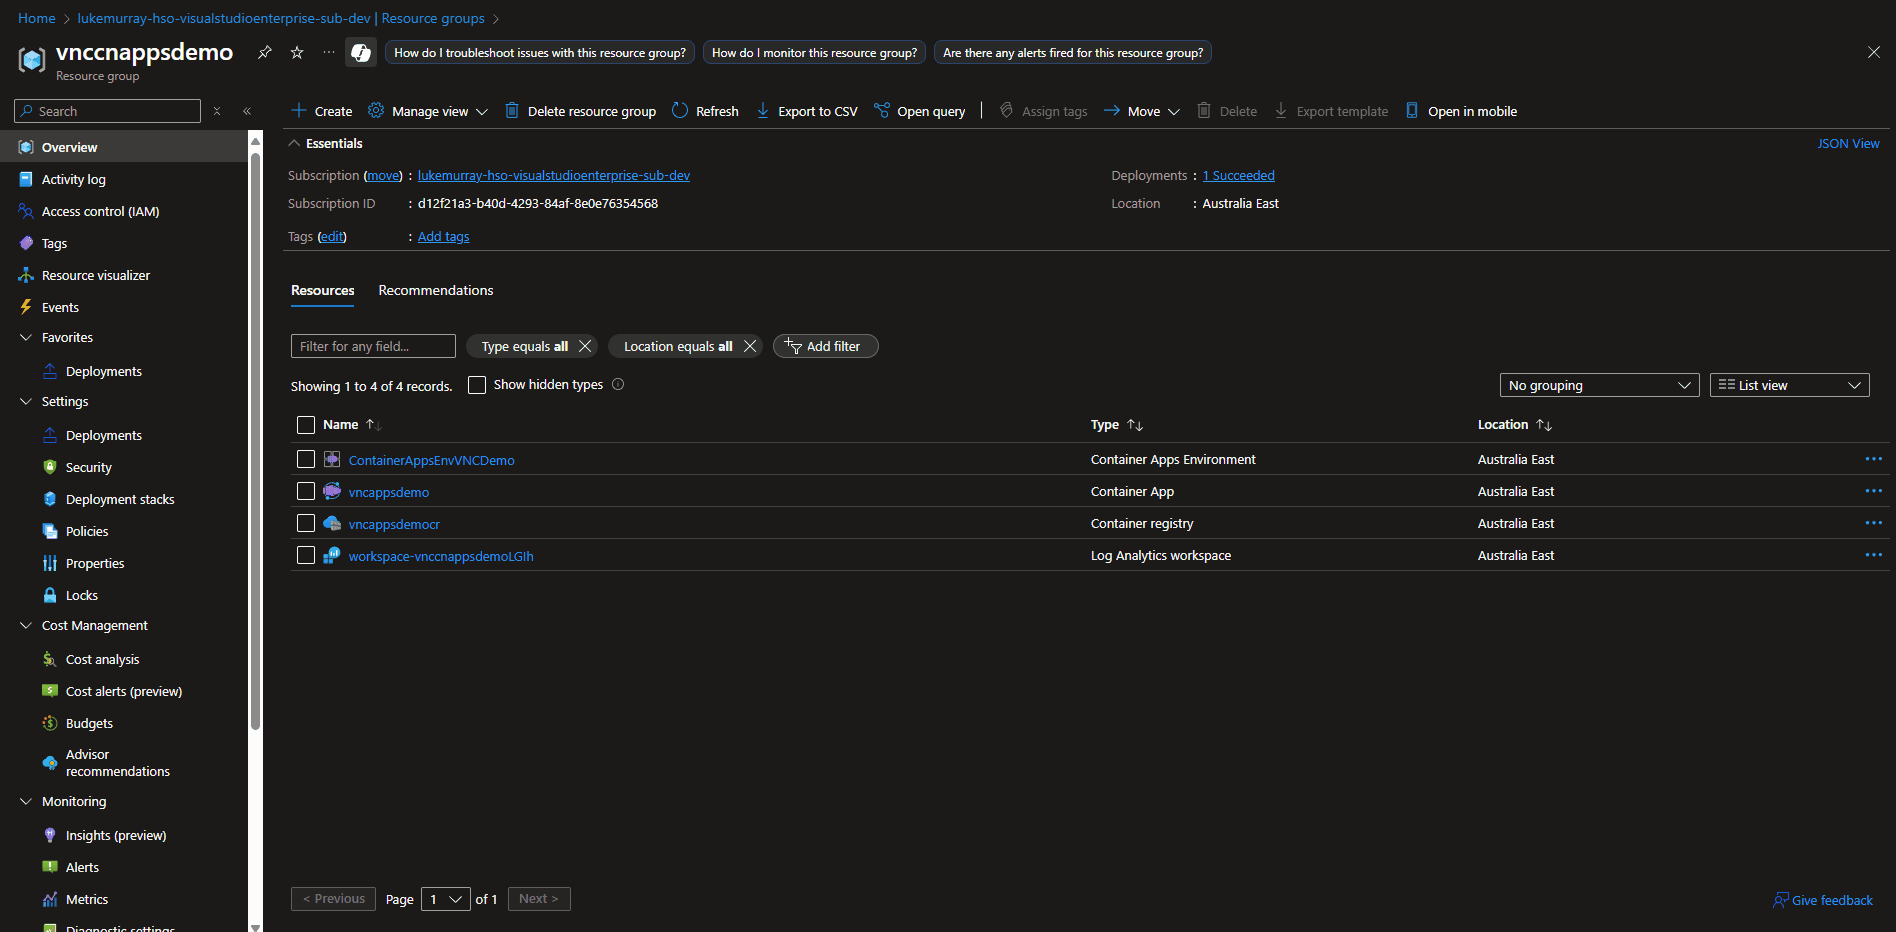Viewport: 1896px width, 932px height.
Task: Open the vncappsdemocr resource link
Action: pyautogui.click(x=394, y=524)
